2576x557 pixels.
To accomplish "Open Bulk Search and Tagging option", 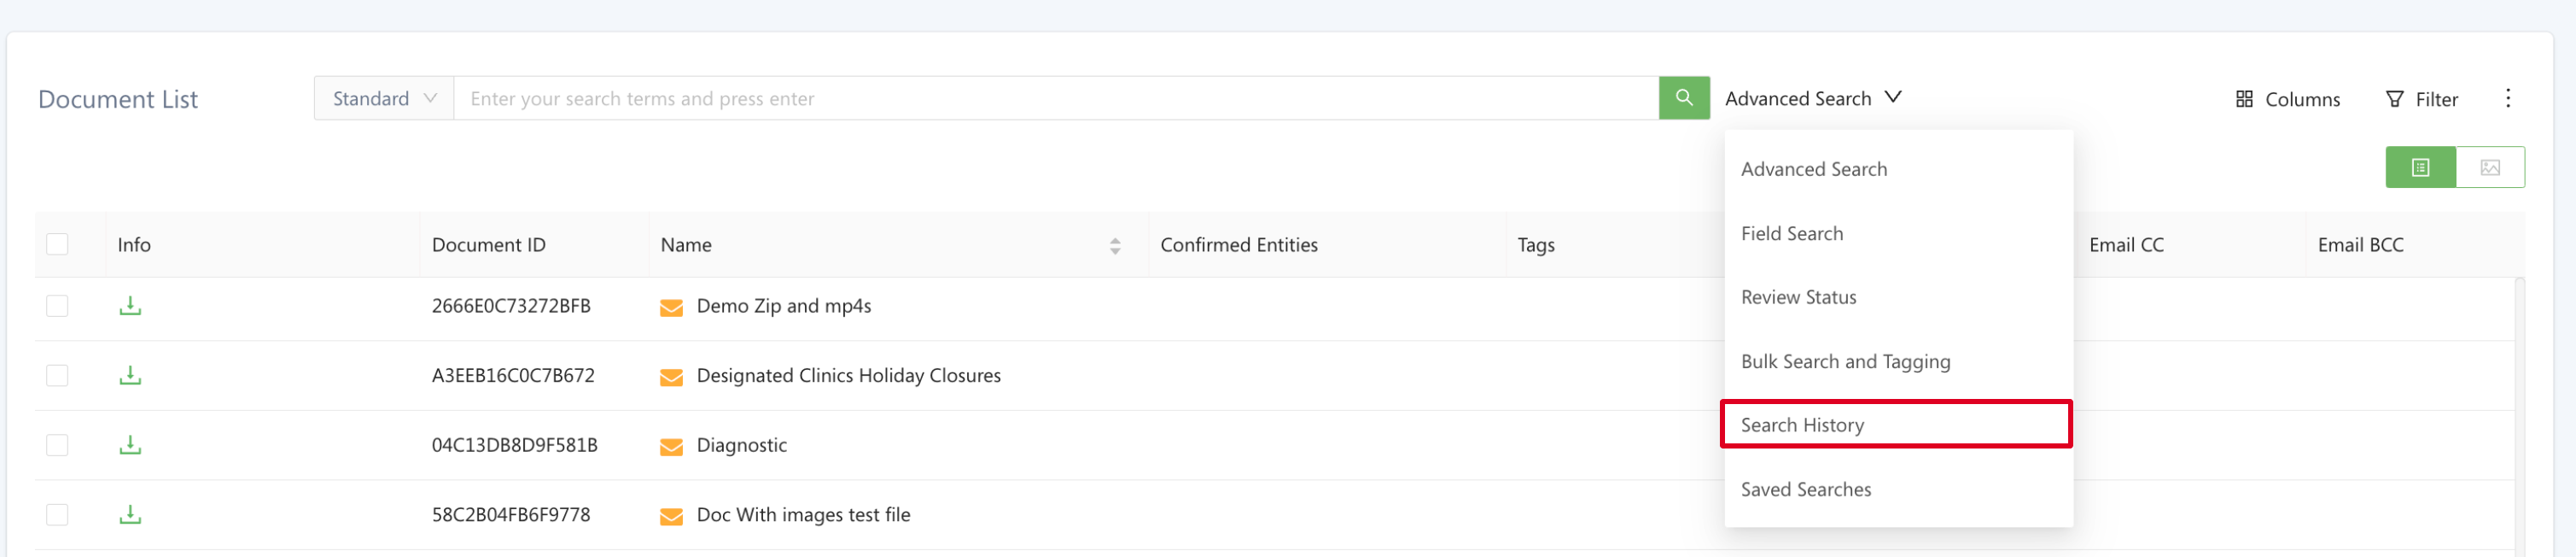I will point(1844,362).
